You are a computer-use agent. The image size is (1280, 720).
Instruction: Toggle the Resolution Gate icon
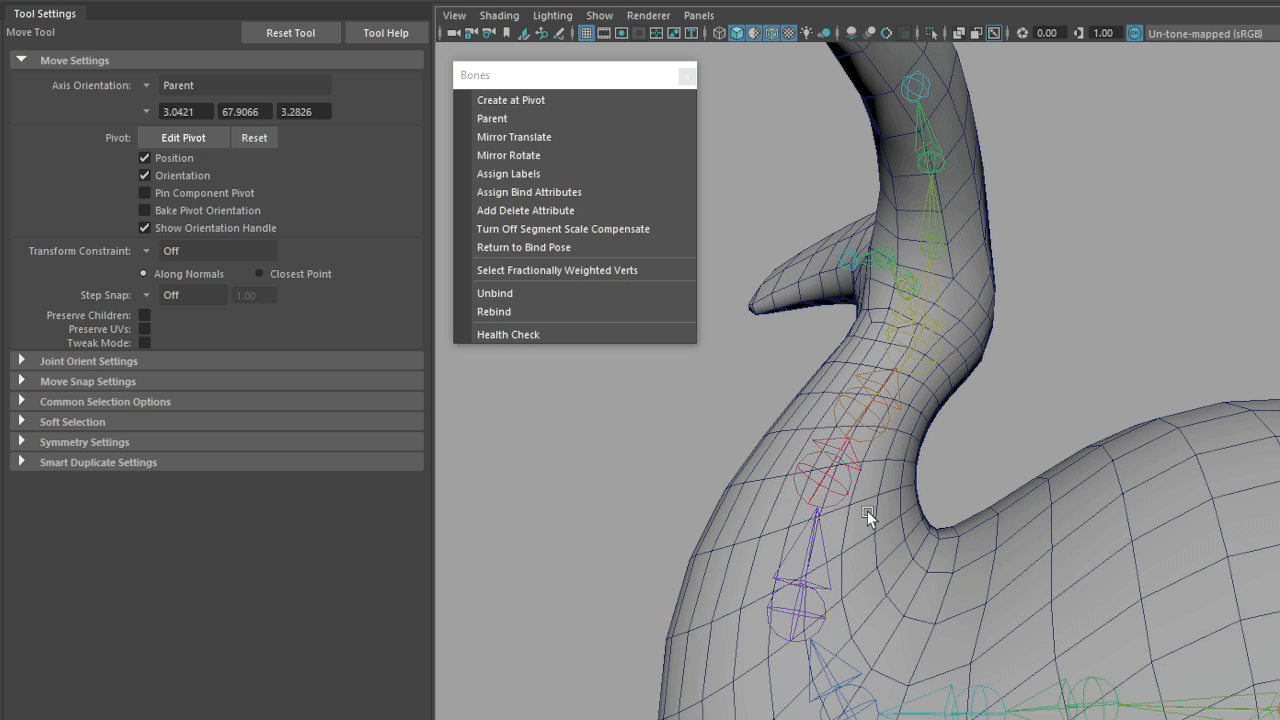[622, 33]
